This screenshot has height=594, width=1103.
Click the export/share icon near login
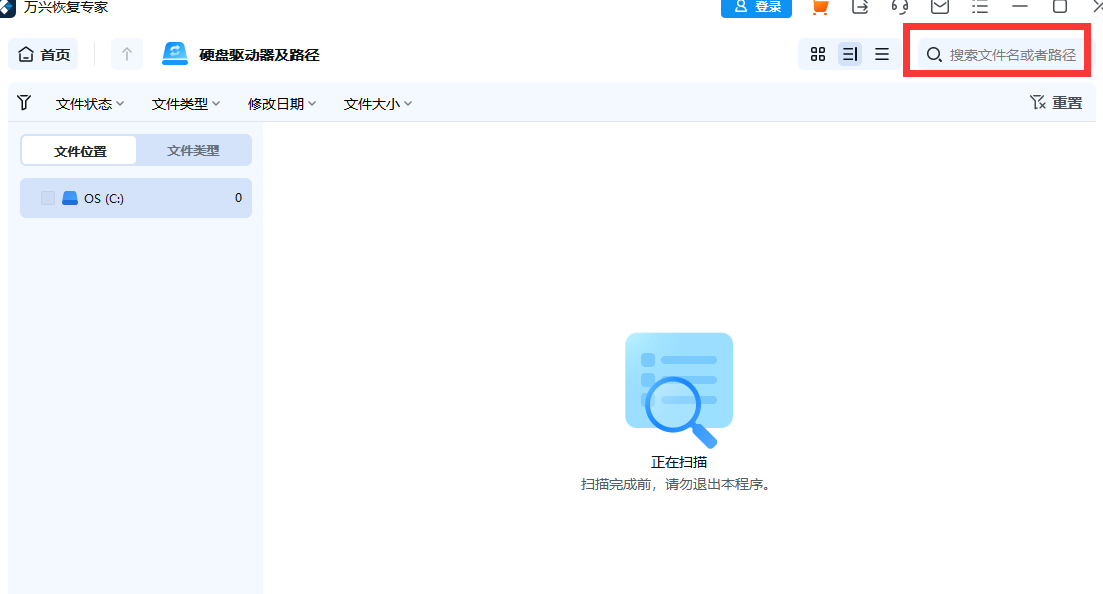pyautogui.click(x=858, y=8)
